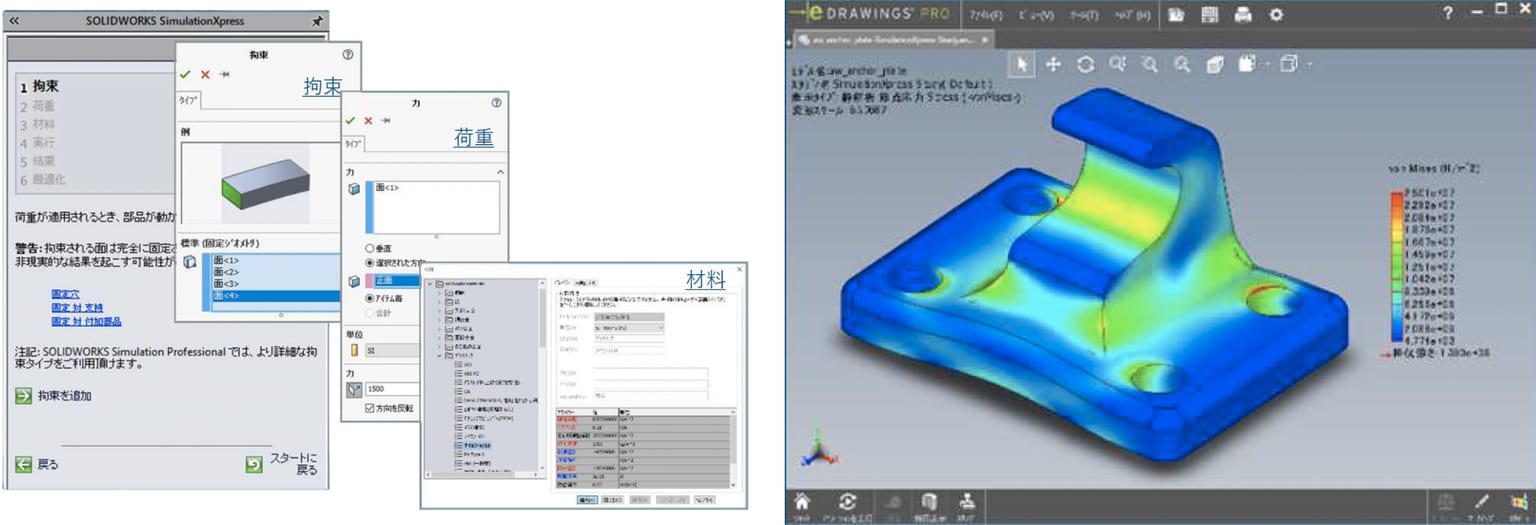Open the SI units dropdown in 力 panel

coord(392,350)
